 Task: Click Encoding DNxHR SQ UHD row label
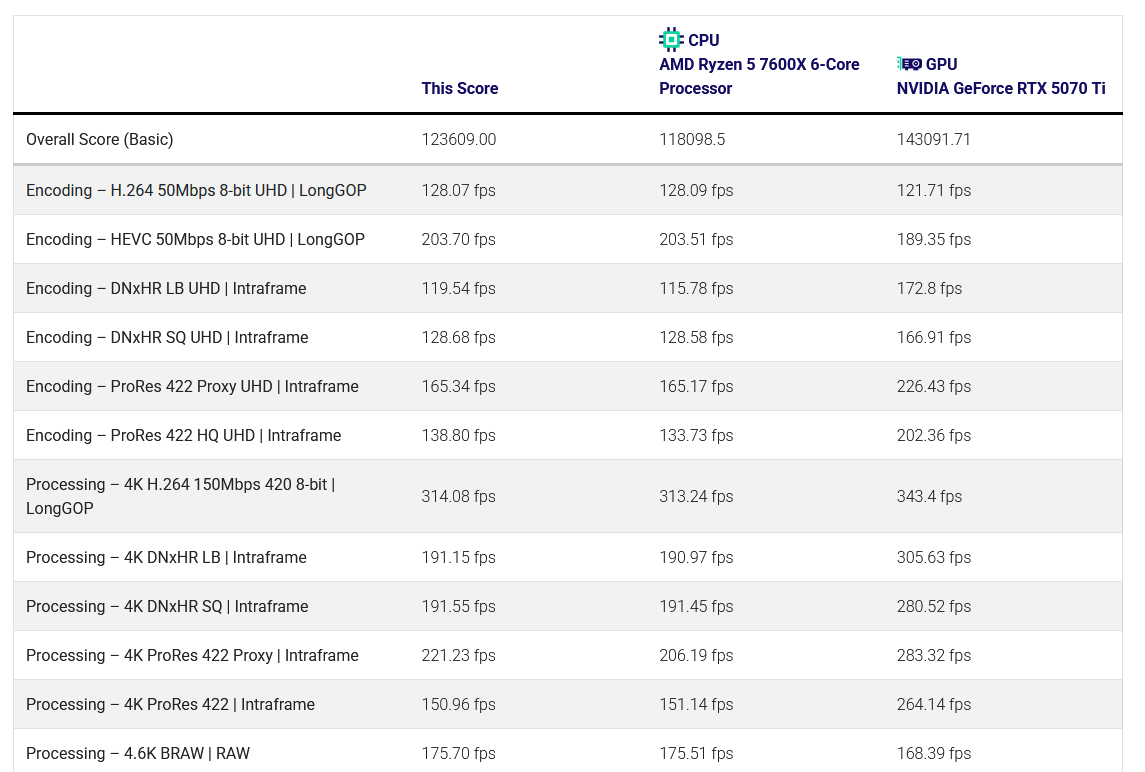pyautogui.click(x=167, y=337)
